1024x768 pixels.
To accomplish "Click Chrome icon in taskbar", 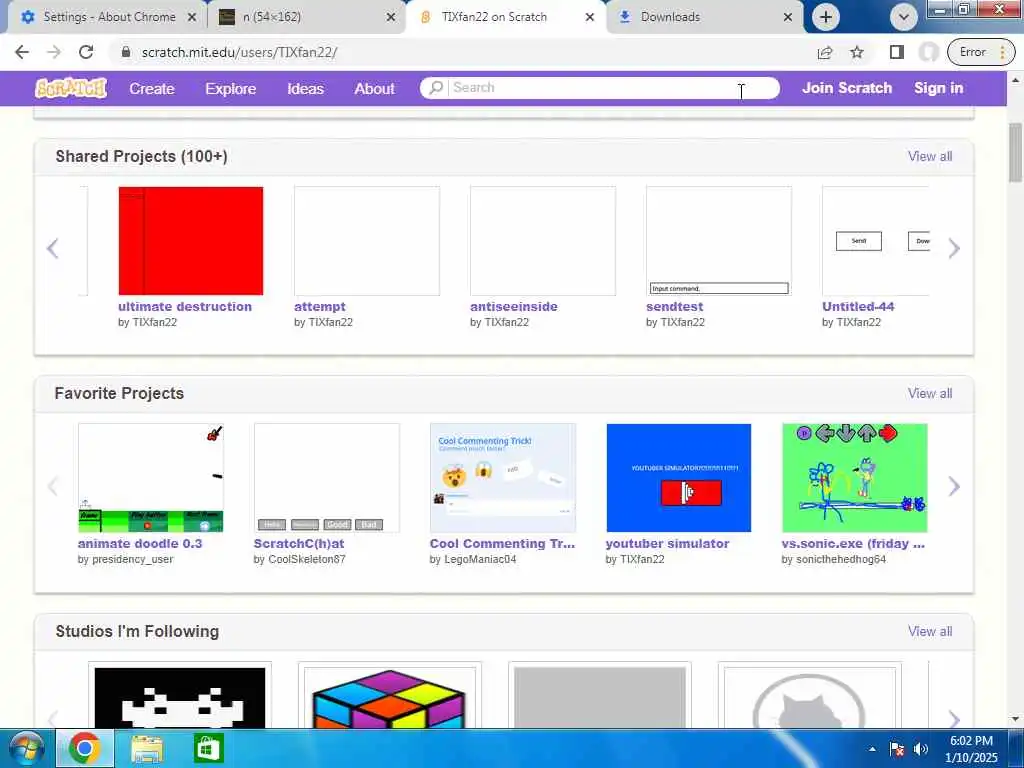I will click(84, 748).
